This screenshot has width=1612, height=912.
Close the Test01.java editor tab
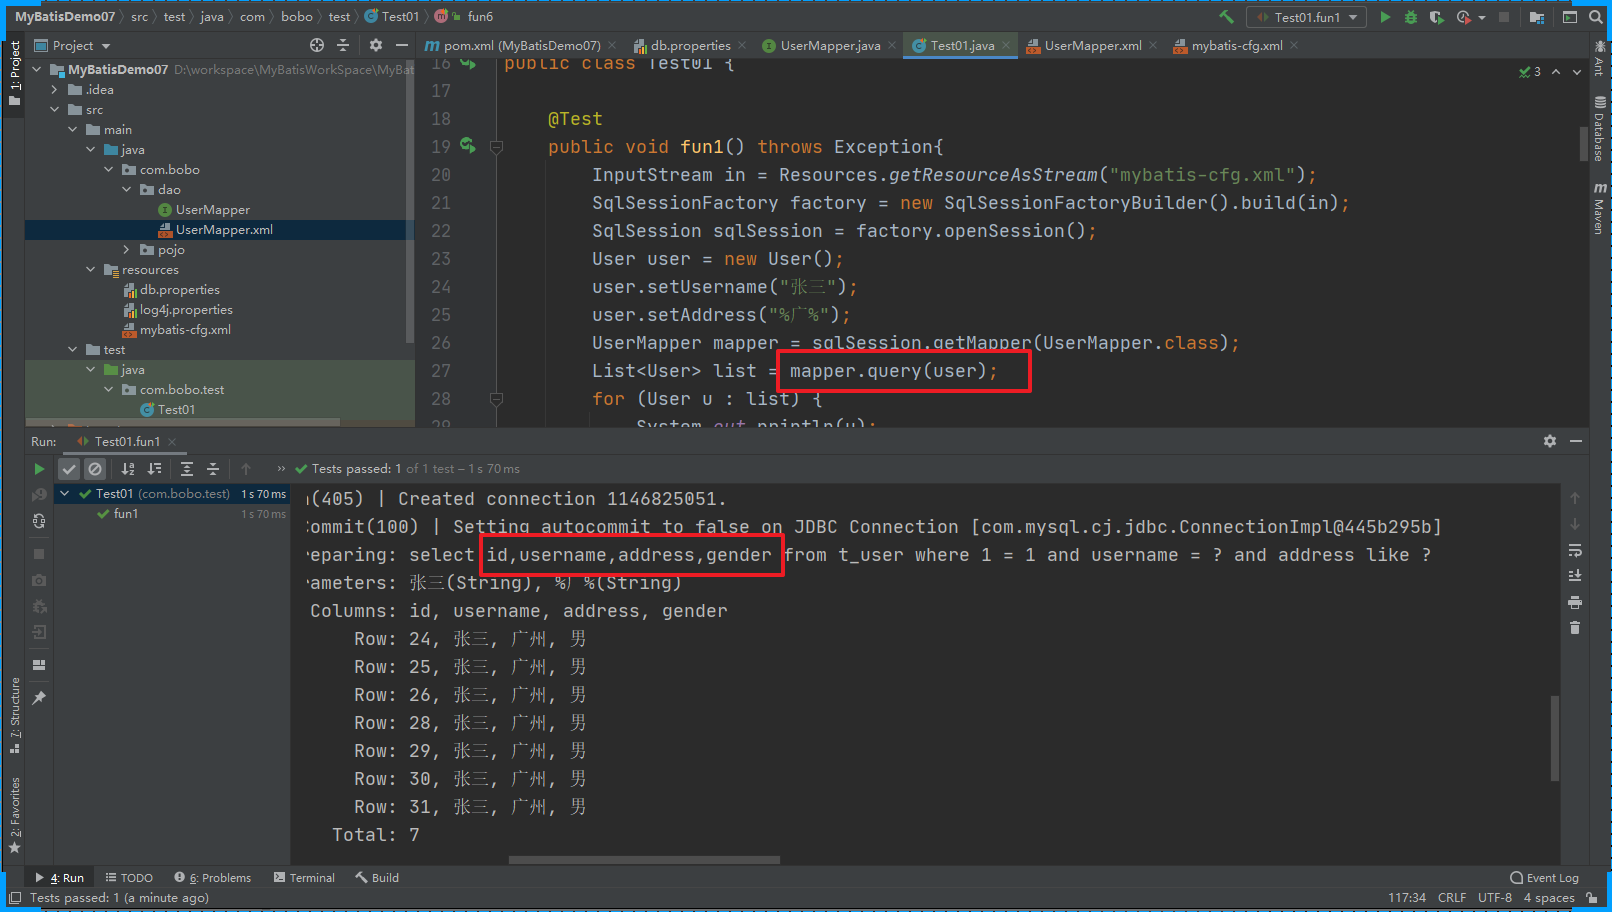coord(1006,45)
